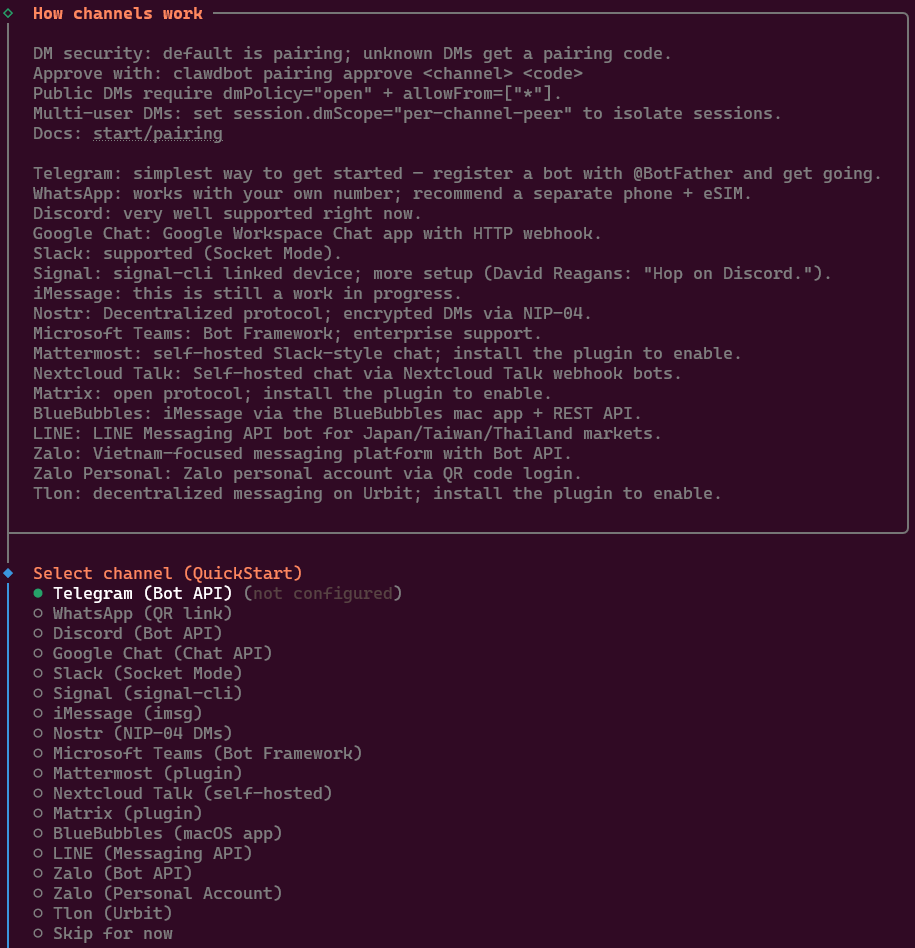915x948 pixels.
Task: Pick the Zalo (Bot API) option
Action: tap(122, 873)
